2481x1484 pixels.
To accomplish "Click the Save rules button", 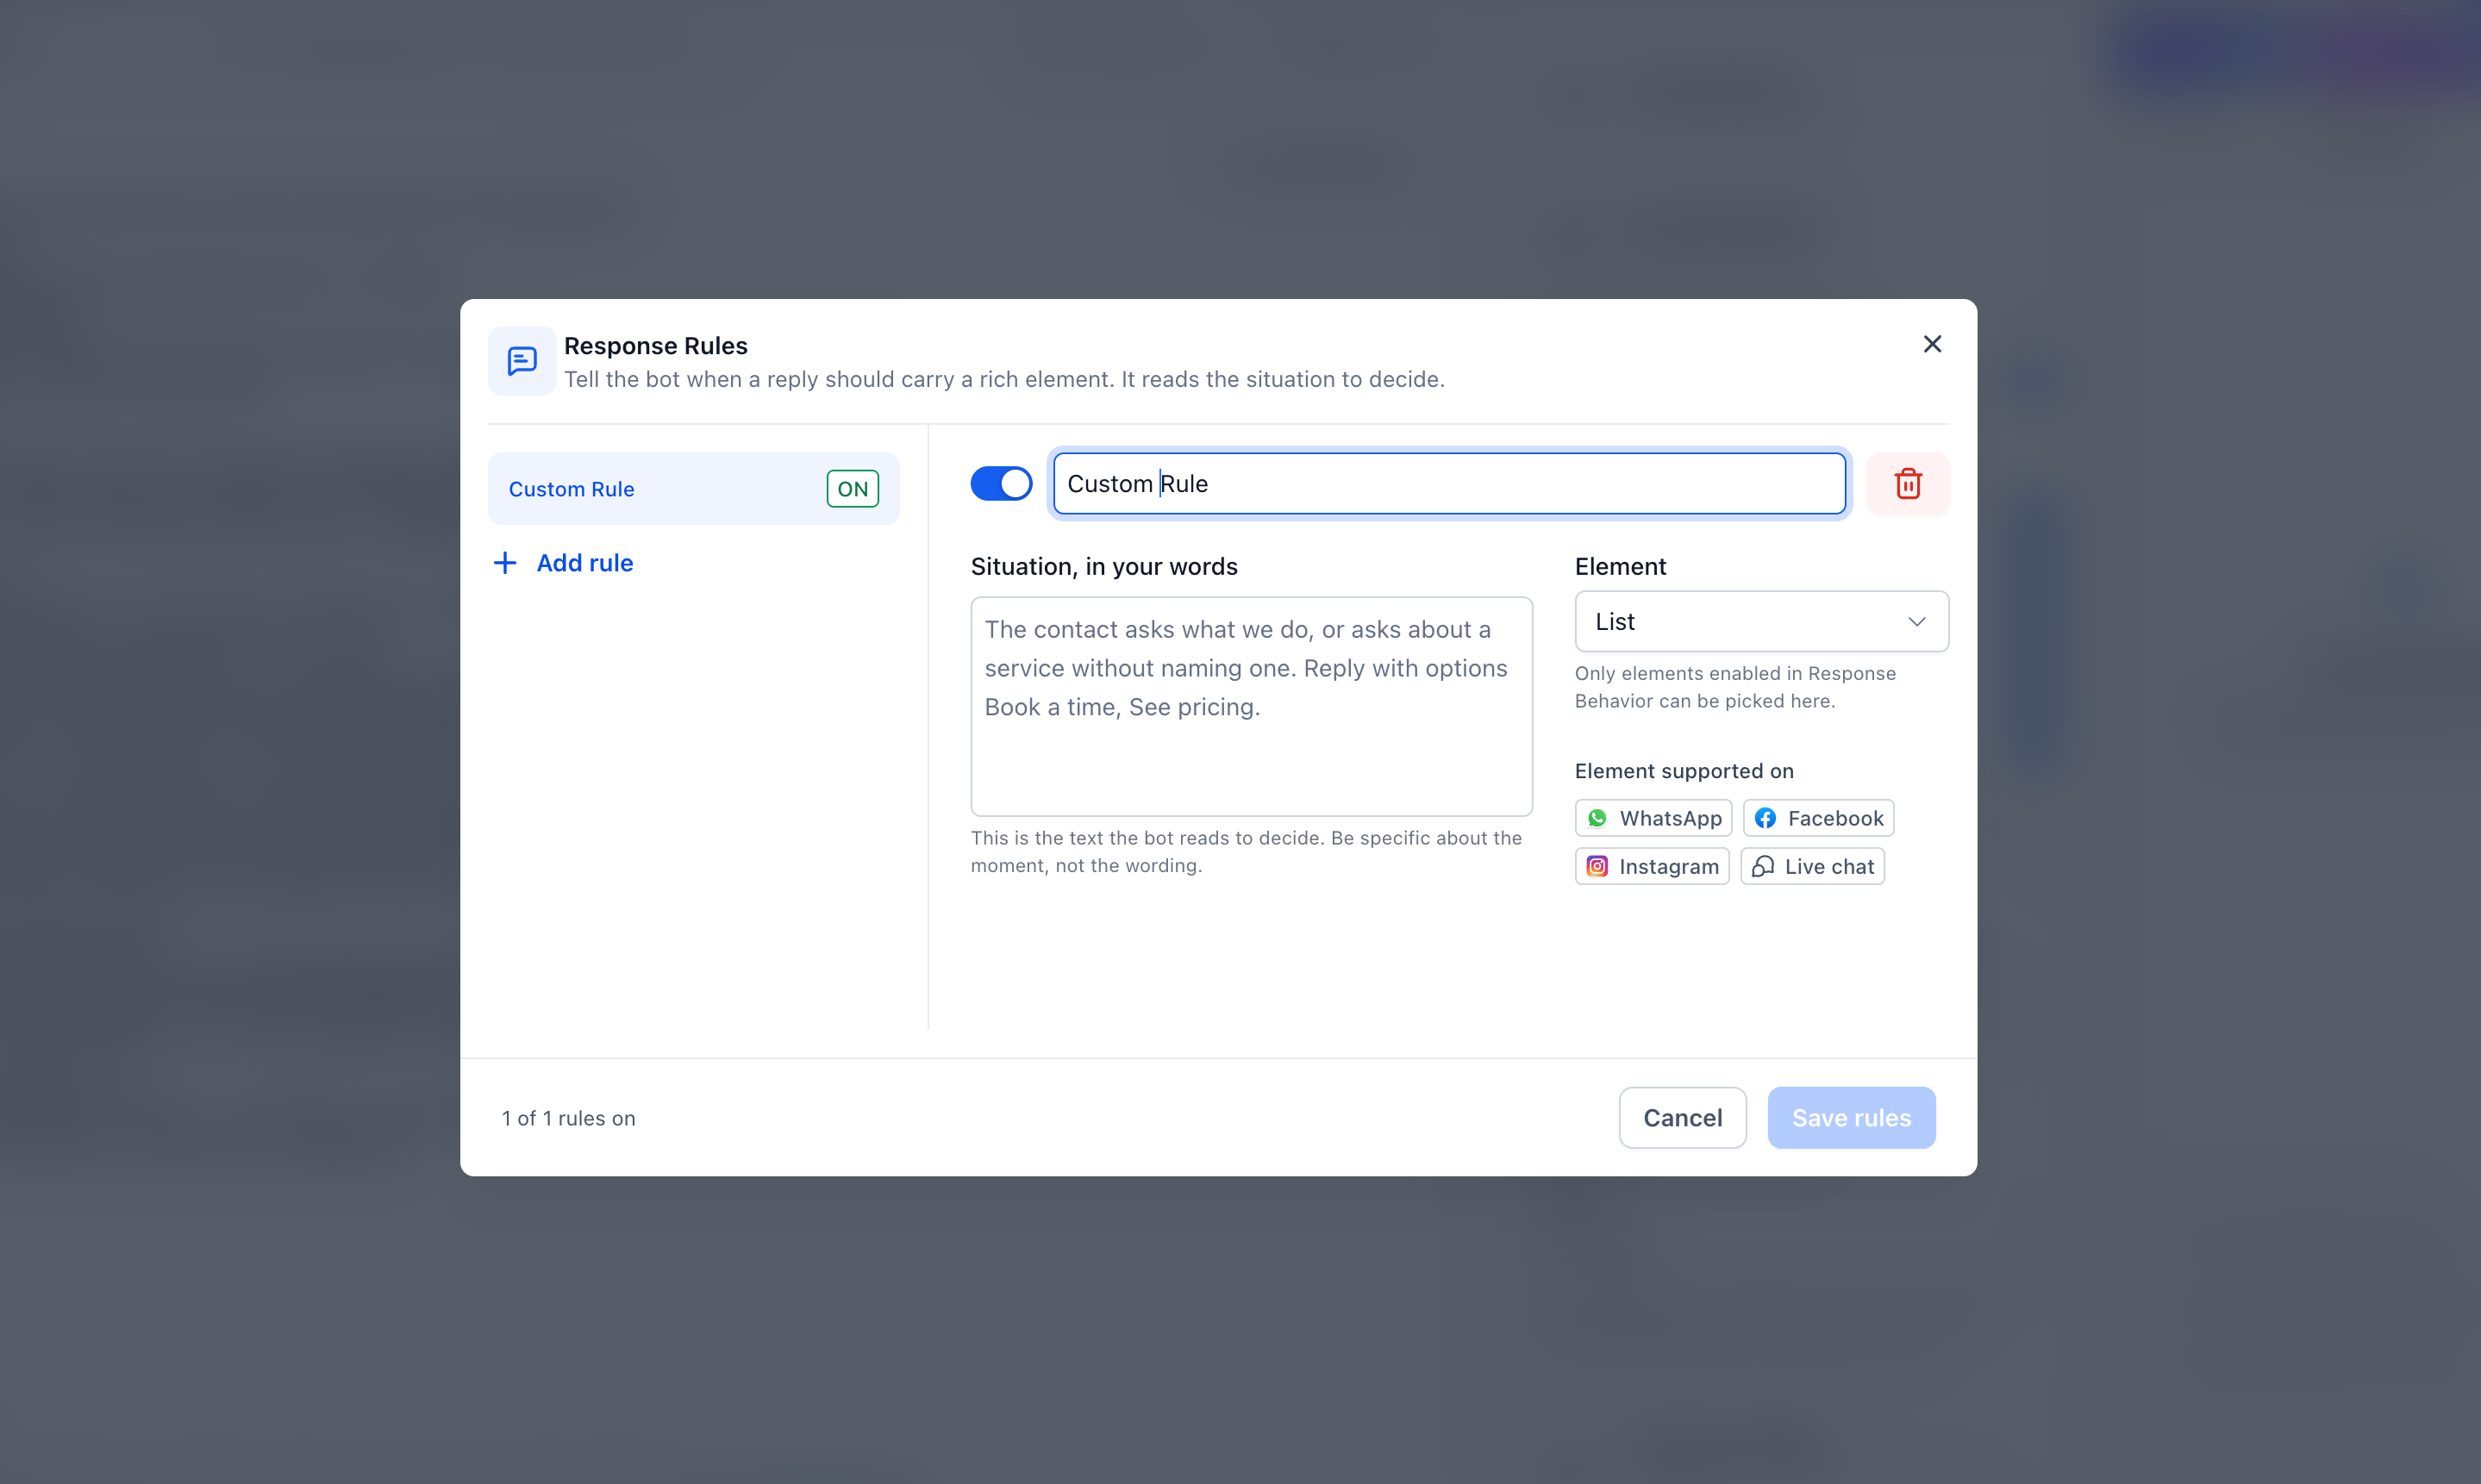I will 1851,1118.
